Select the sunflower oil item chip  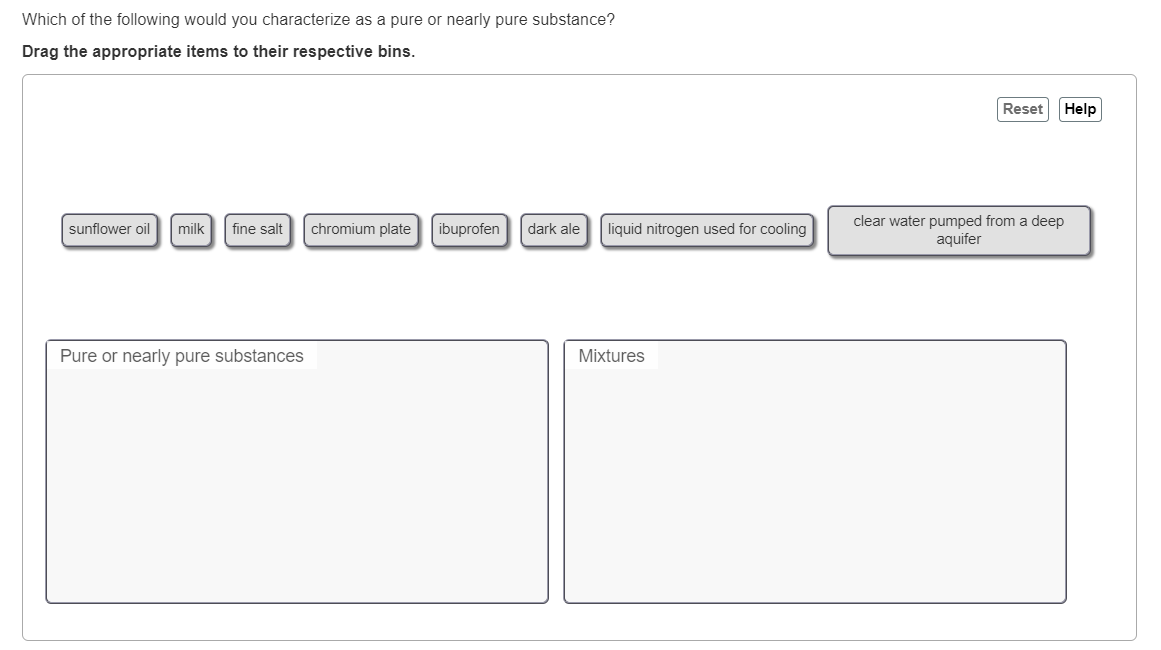110,229
